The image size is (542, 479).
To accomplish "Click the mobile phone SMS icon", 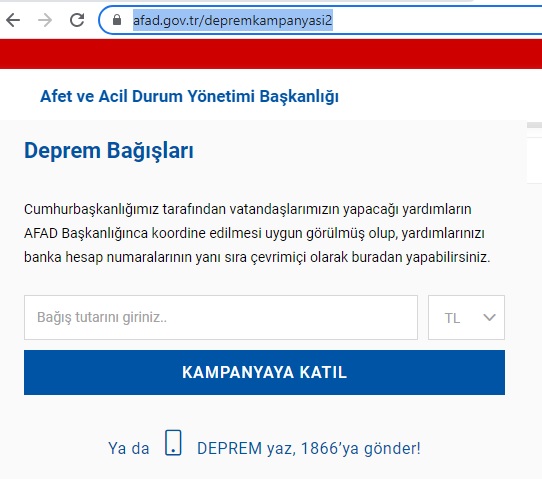I will point(173,443).
